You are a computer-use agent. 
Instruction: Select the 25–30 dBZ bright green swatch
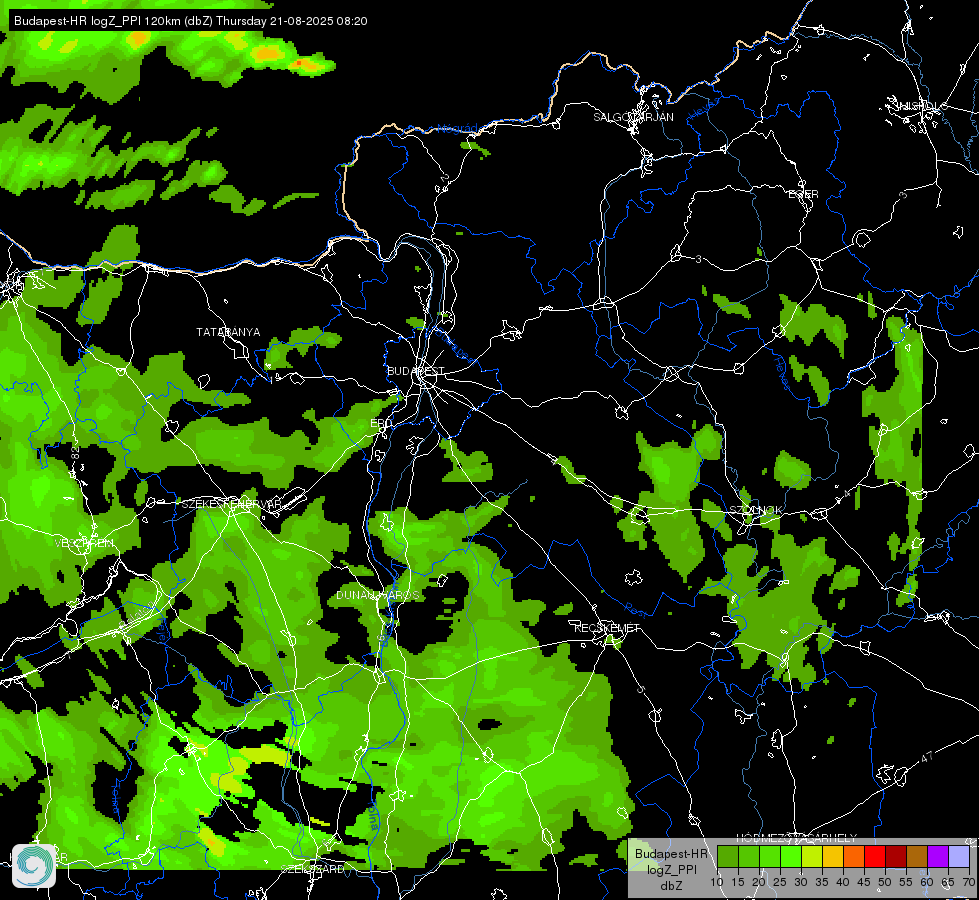pos(791,856)
